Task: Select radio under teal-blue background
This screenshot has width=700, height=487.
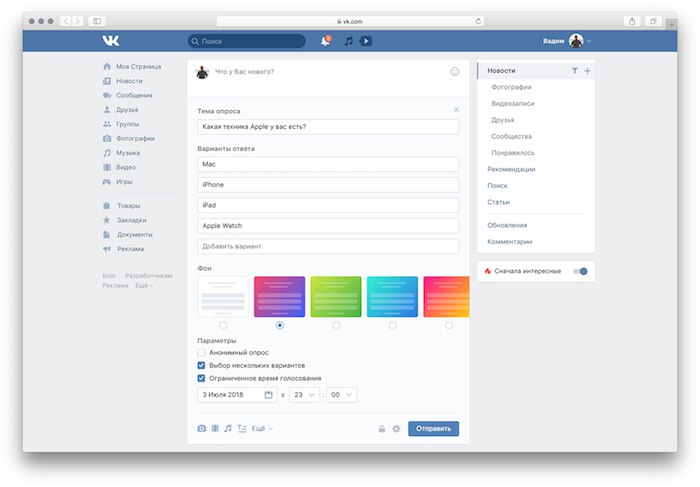Action: [x=392, y=325]
